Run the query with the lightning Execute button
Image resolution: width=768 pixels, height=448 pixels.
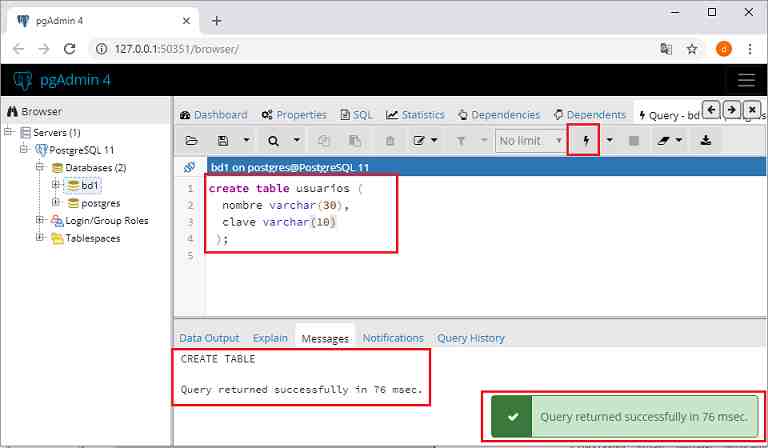tap(586, 141)
